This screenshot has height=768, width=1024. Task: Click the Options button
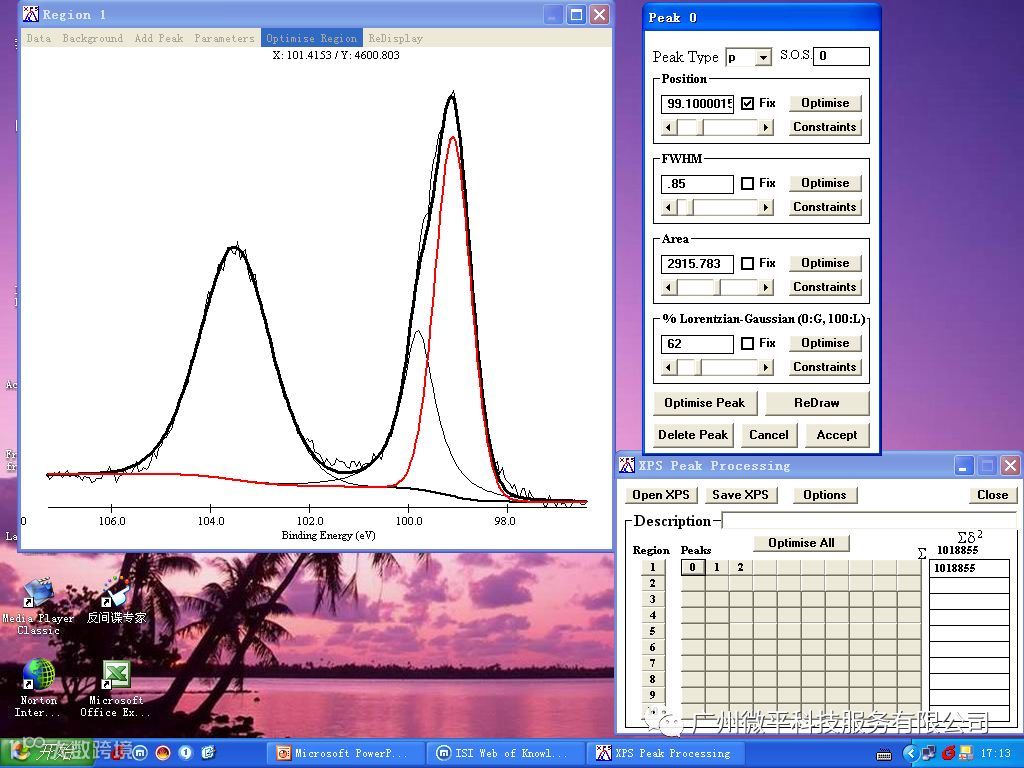click(x=825, y=495)
